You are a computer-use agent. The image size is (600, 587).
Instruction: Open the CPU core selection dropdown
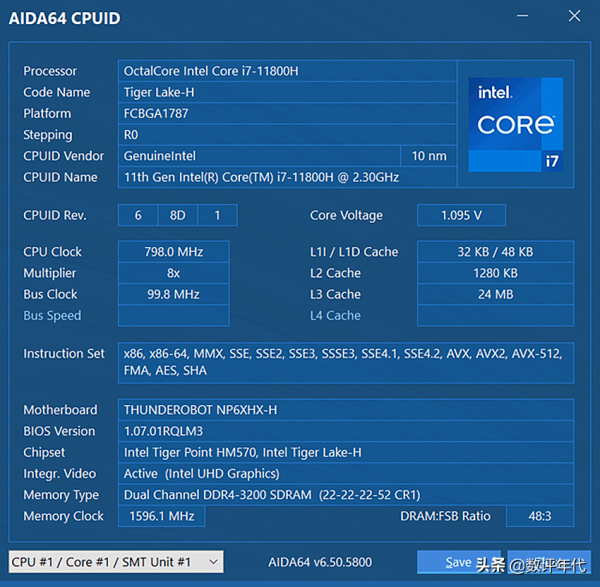coord(116,562)
